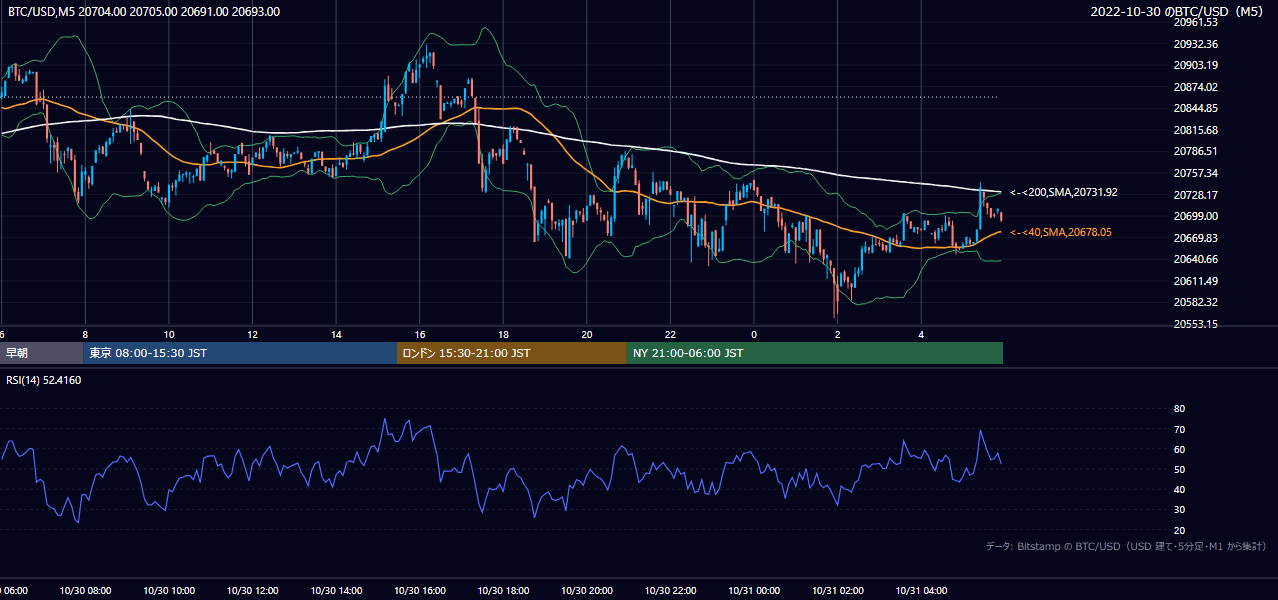Click price axis value 20582.32

point(1195,302)
